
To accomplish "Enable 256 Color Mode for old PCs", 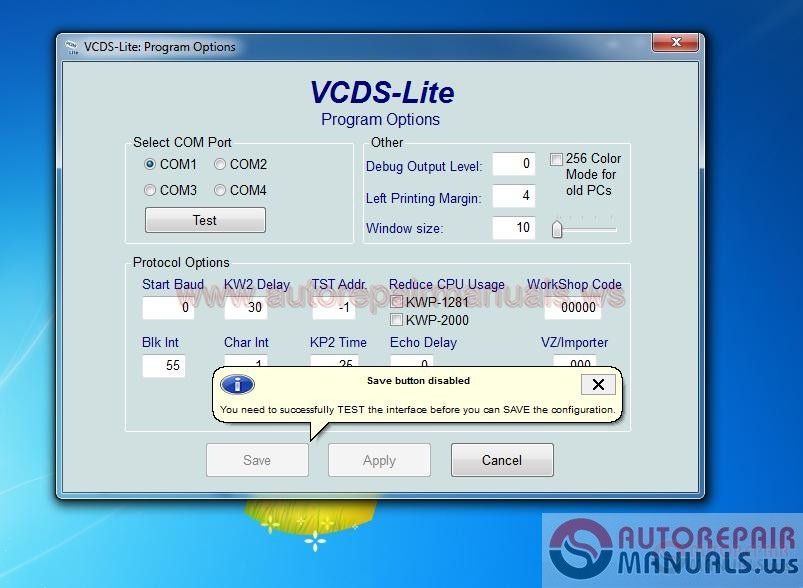I will 556,159.
